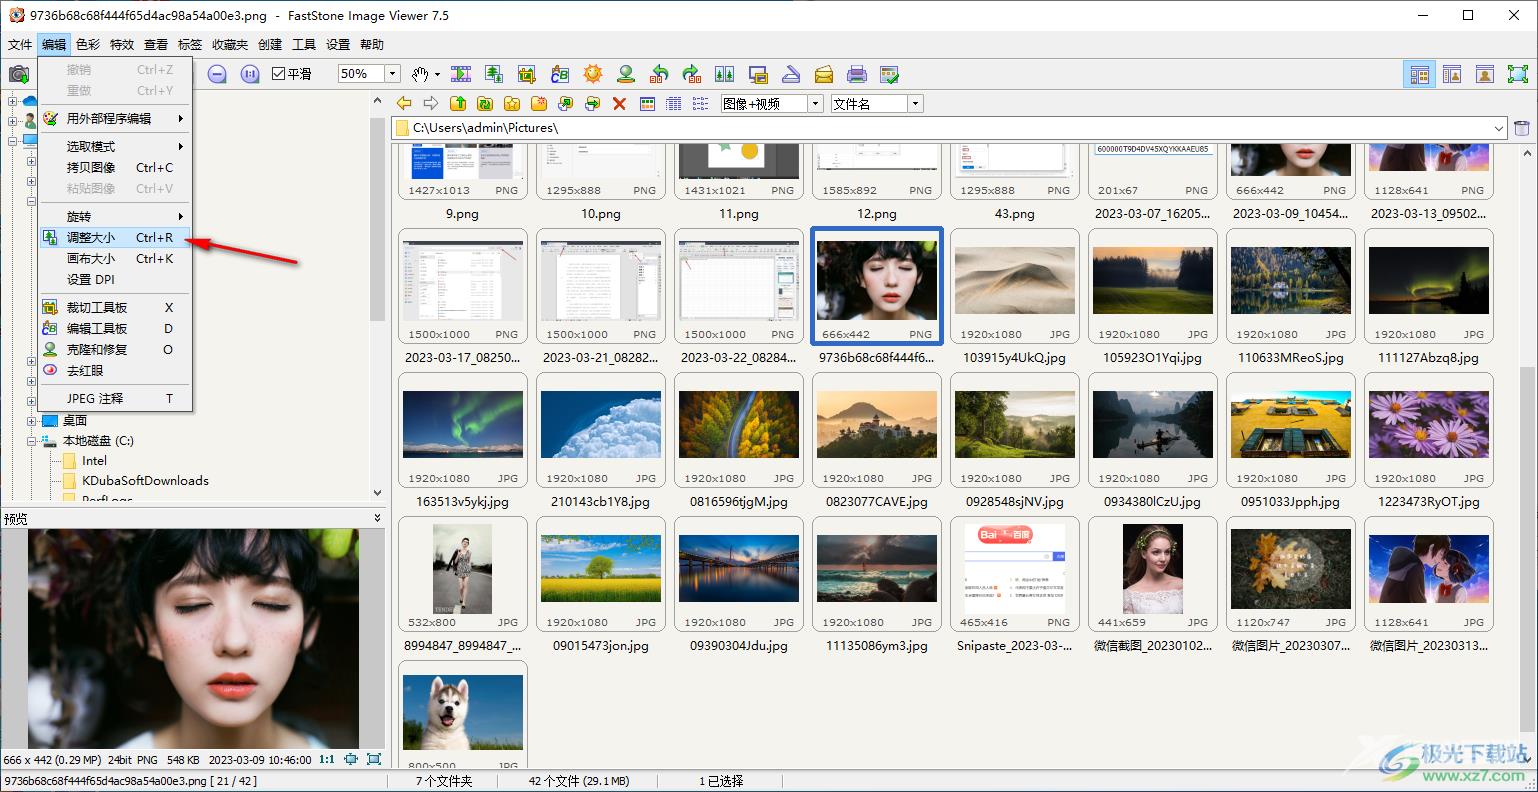Choose 去红眼 from the menu
The width and height of the screenshot is (1538, 792).
click(x=115, y=371)
